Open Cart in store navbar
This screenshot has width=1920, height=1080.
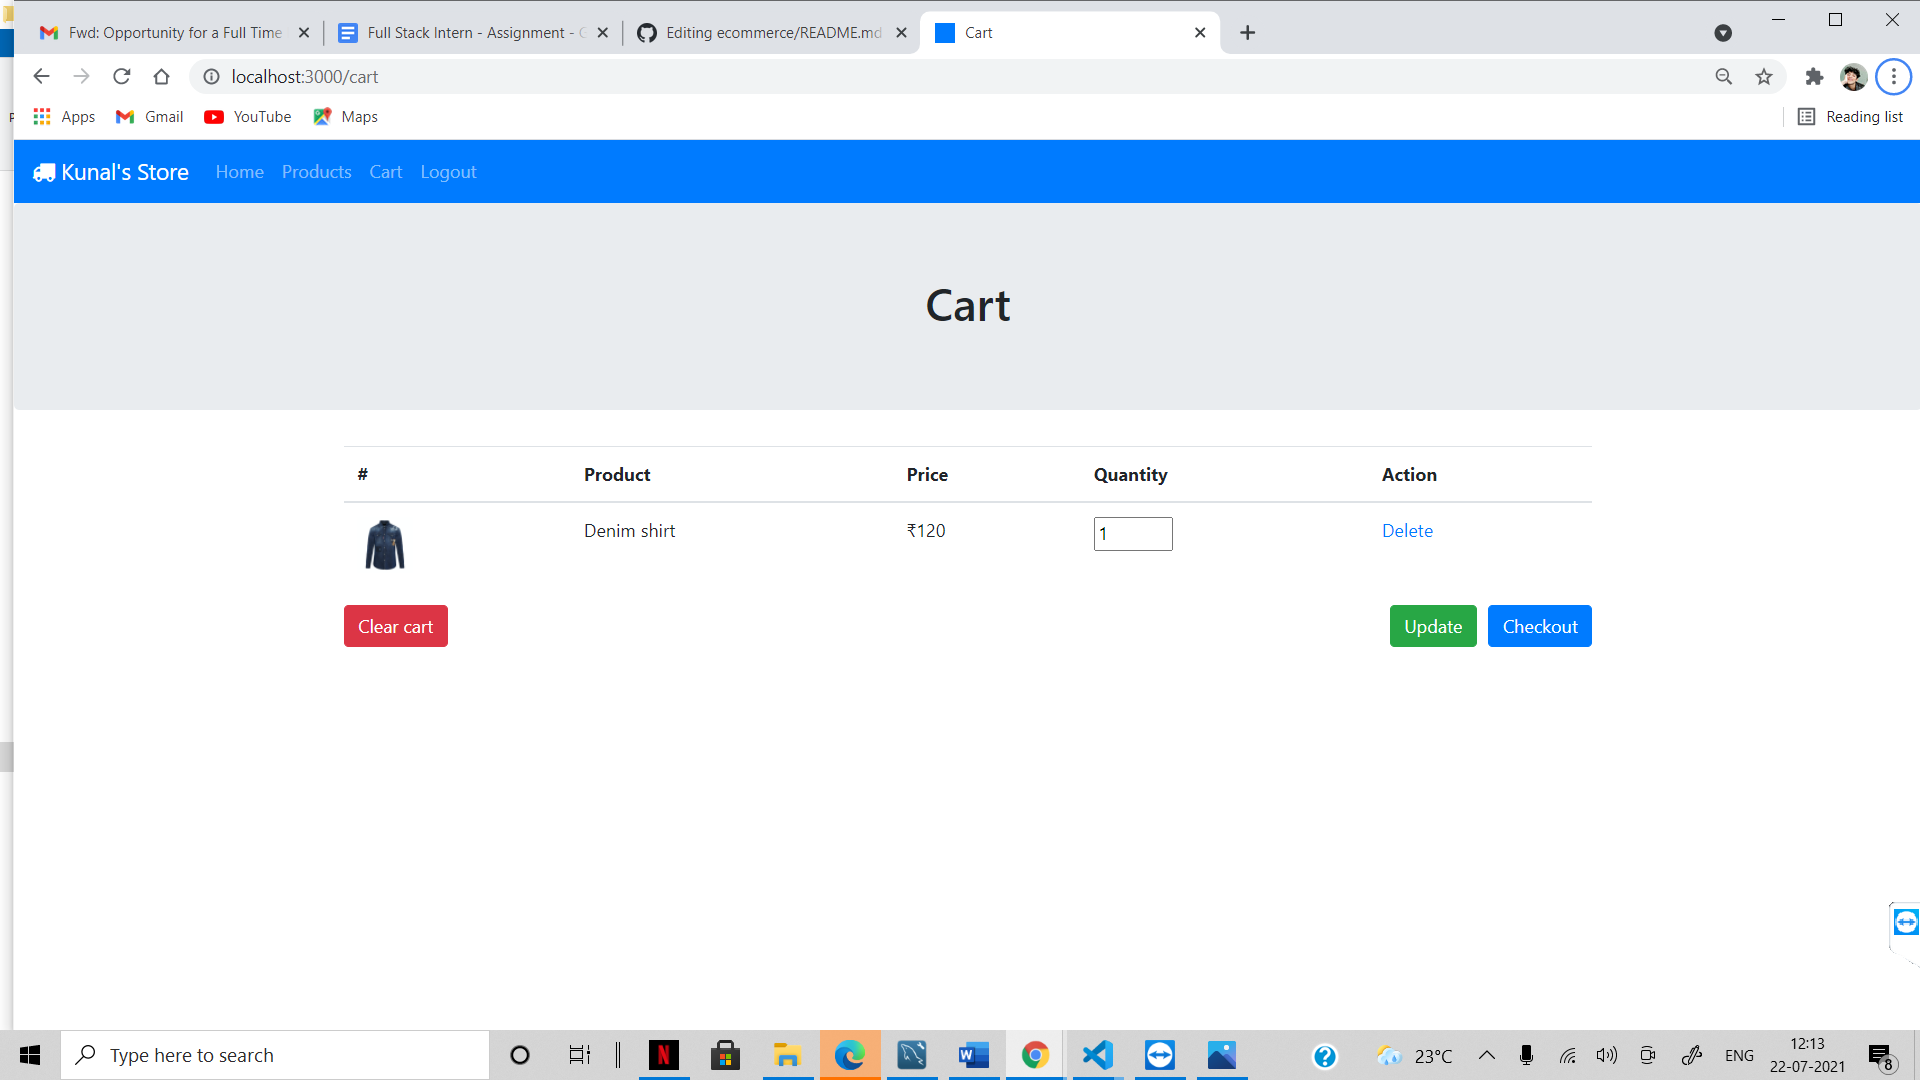(x=385, y=172)
